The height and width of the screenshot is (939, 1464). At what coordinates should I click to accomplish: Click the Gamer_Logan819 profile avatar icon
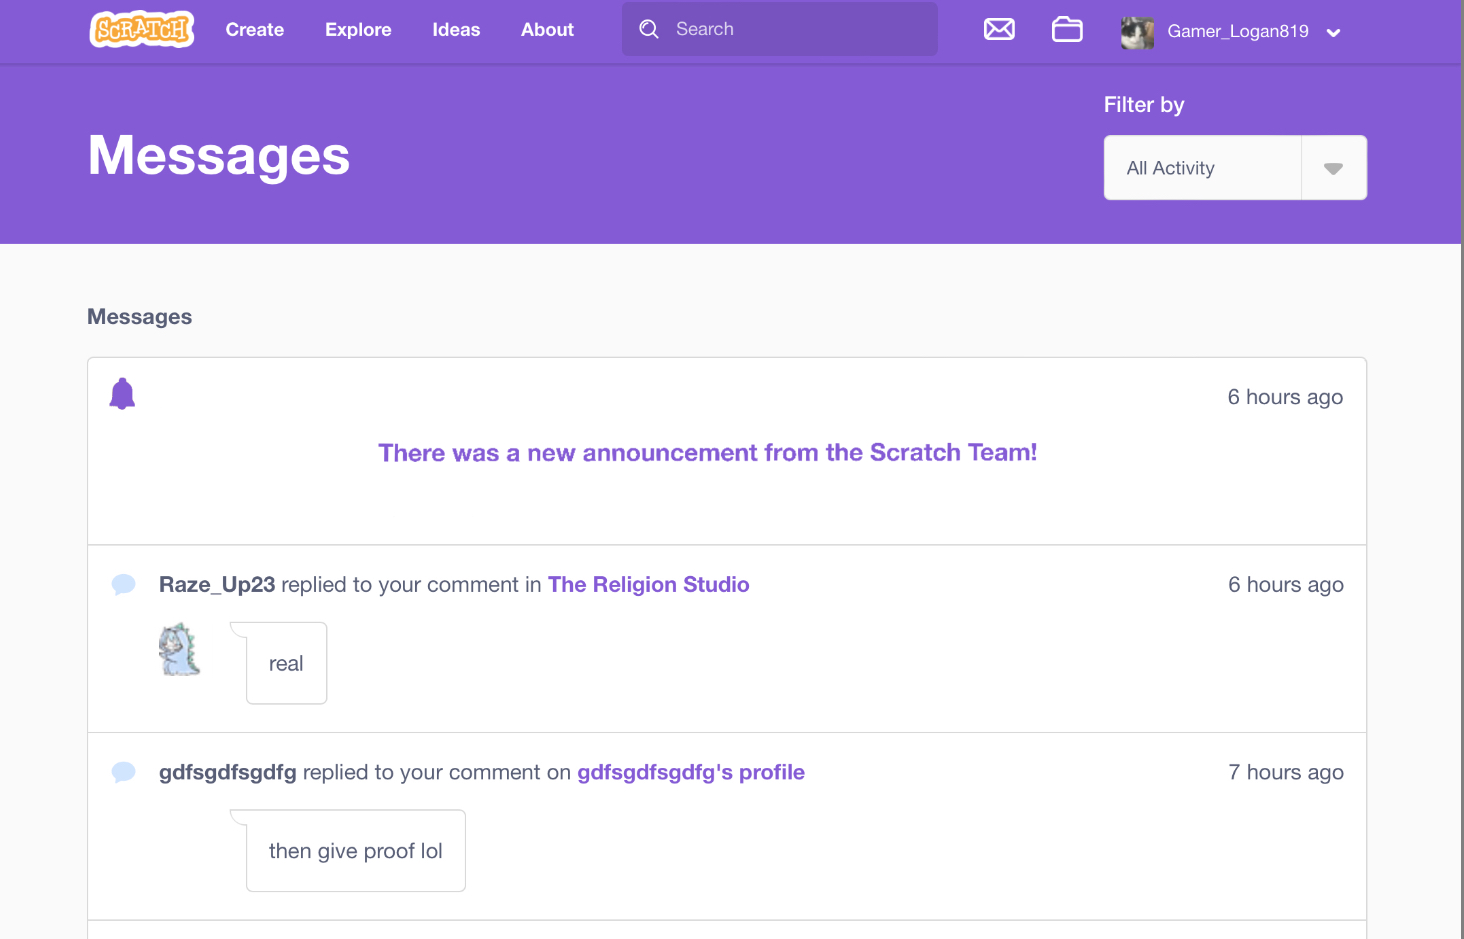click(1137, 32)
